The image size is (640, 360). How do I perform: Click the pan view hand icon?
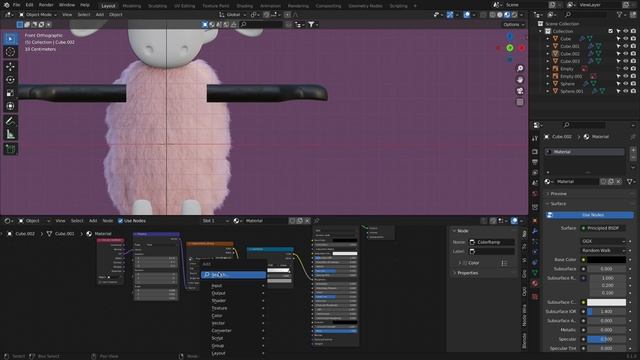520,80
